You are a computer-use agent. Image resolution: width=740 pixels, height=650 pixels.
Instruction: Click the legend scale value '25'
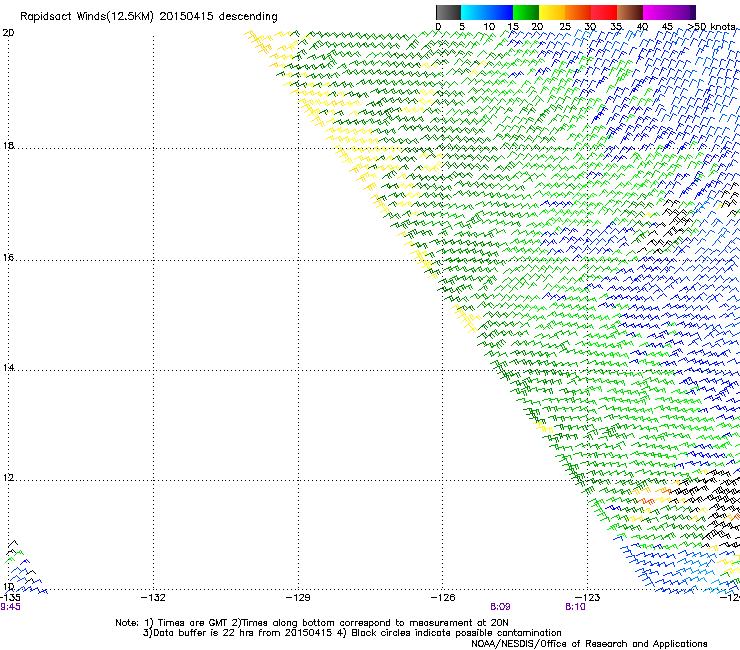coord(565,27)
